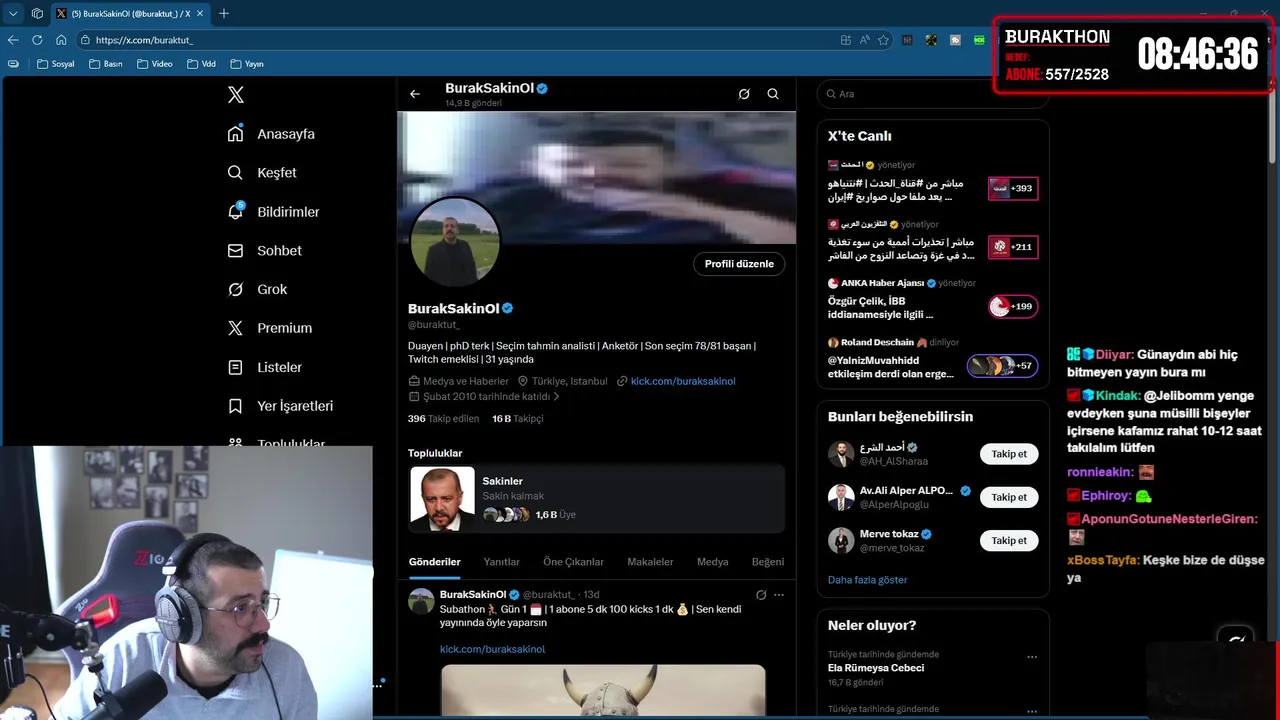Join live space with +393 listeners
This screenshot has width=1280, height=720.
click(1013, 188)
